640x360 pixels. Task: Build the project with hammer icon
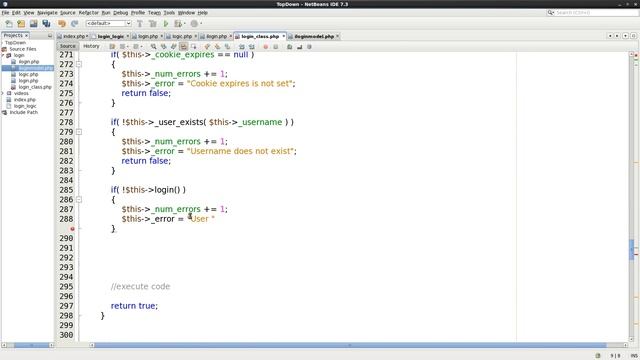(x=140, y=24)
